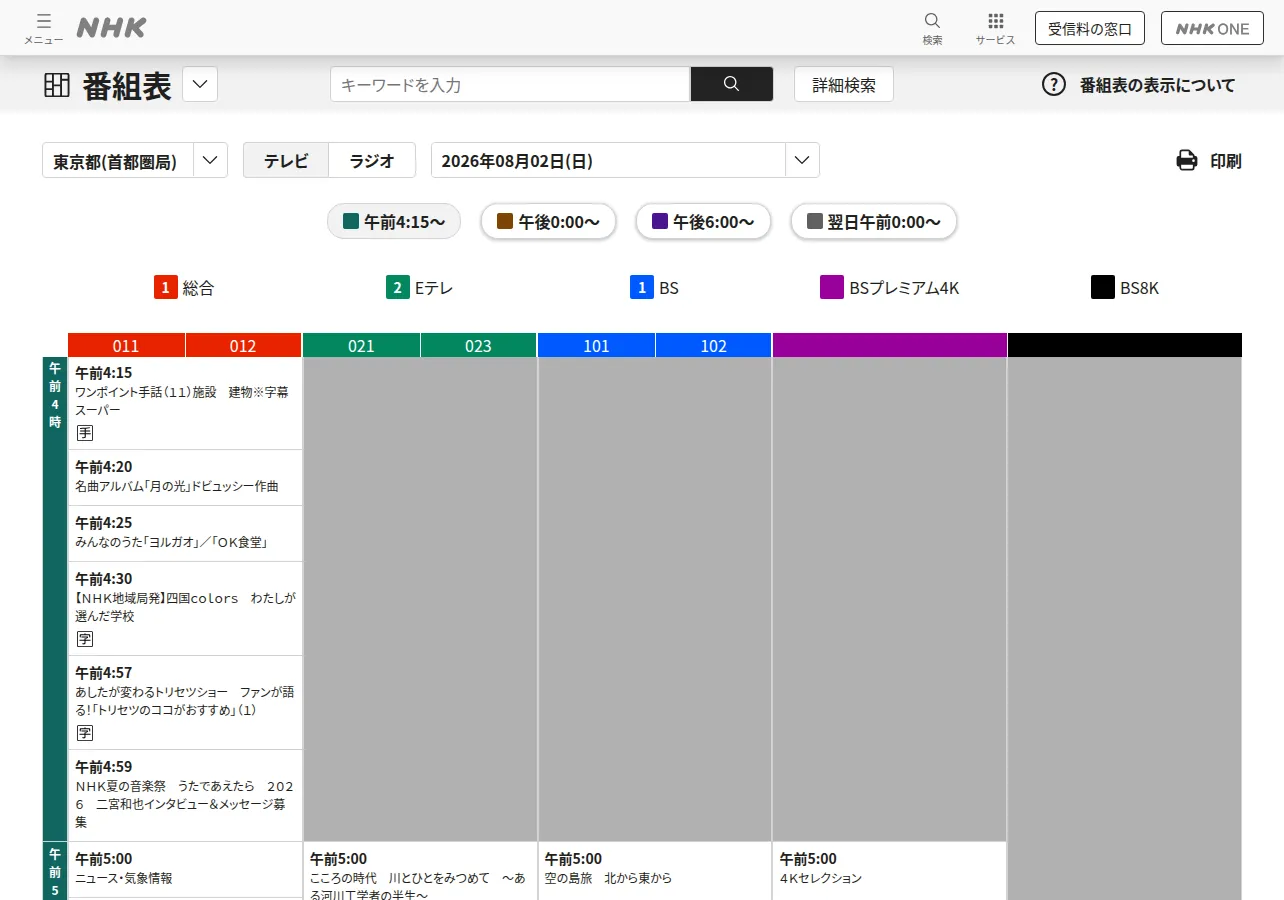Open みんなのうた「ヨルガオ」 program
This screenshot has width=1284, height=900.
point(185,533)
